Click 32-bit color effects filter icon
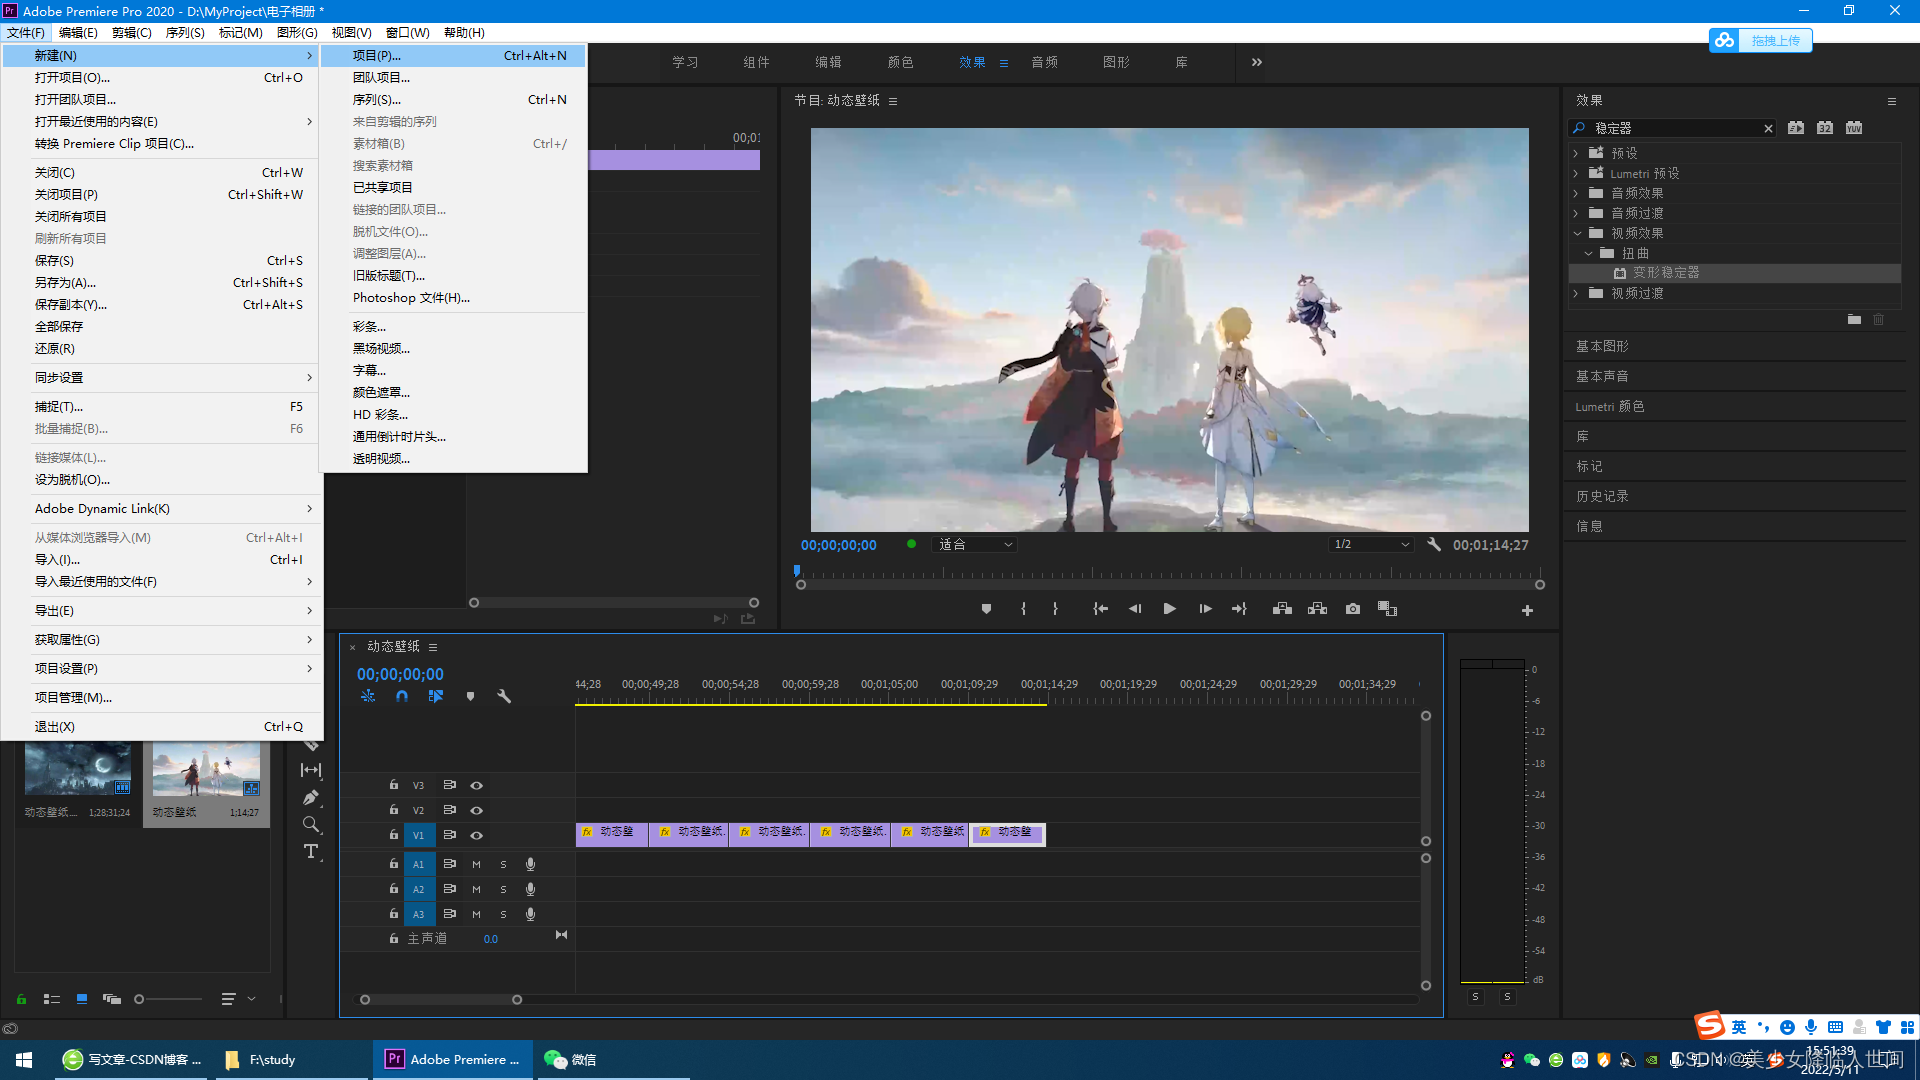Viewport: 1920px width, 1080px height. click(x=1825, y=128)
